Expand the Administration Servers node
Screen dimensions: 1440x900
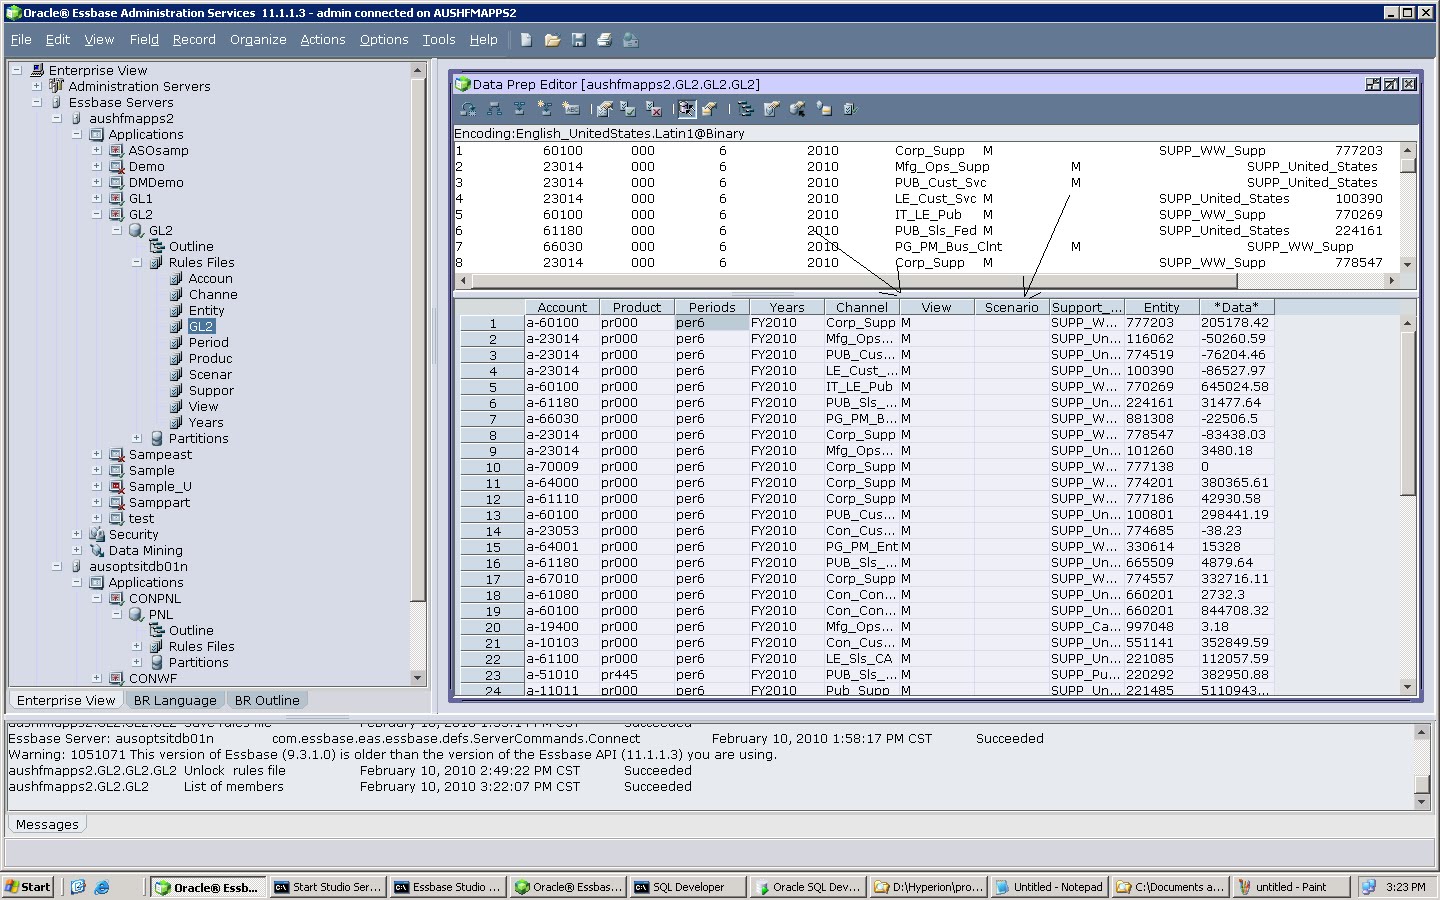point(37,86)
